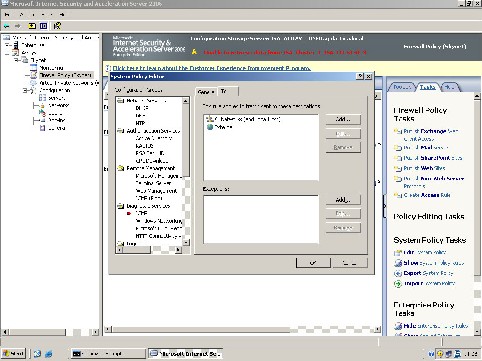Click scroll-down arrow of dialog tree scrollbar
This screenshot has height=361, width=482.
click(186, 242)
